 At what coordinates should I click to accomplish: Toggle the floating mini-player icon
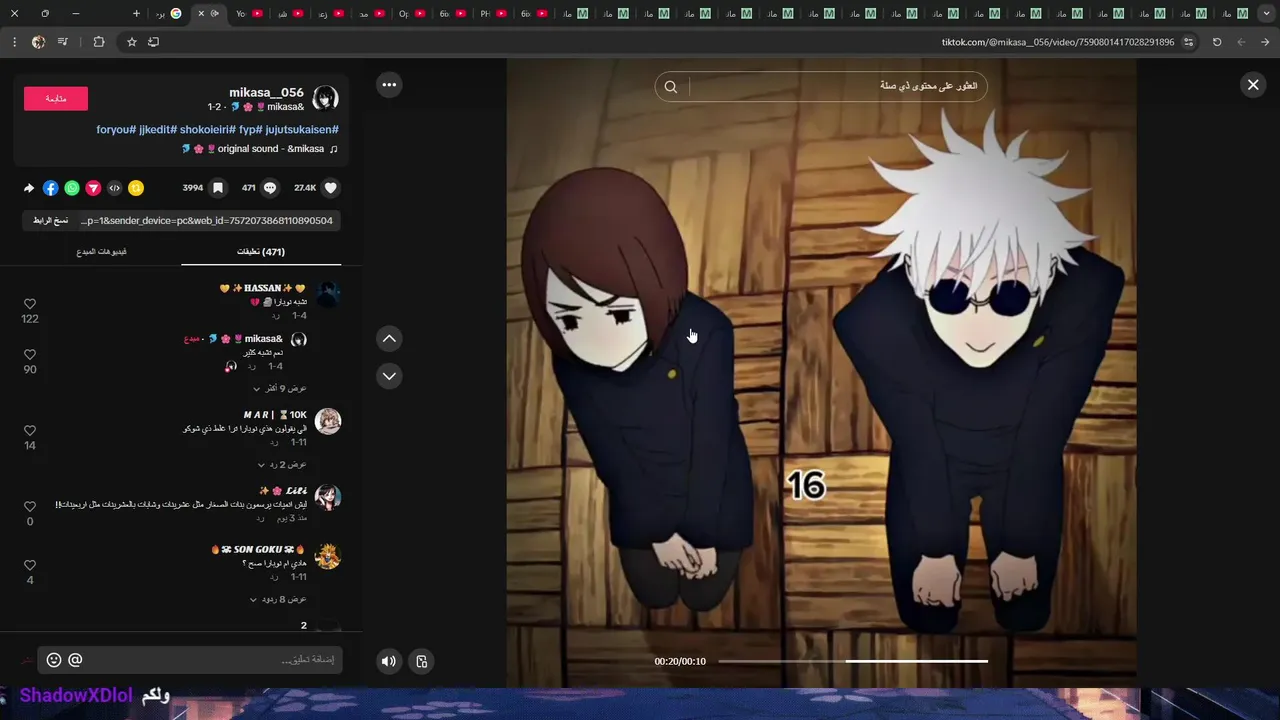point(422,661)
